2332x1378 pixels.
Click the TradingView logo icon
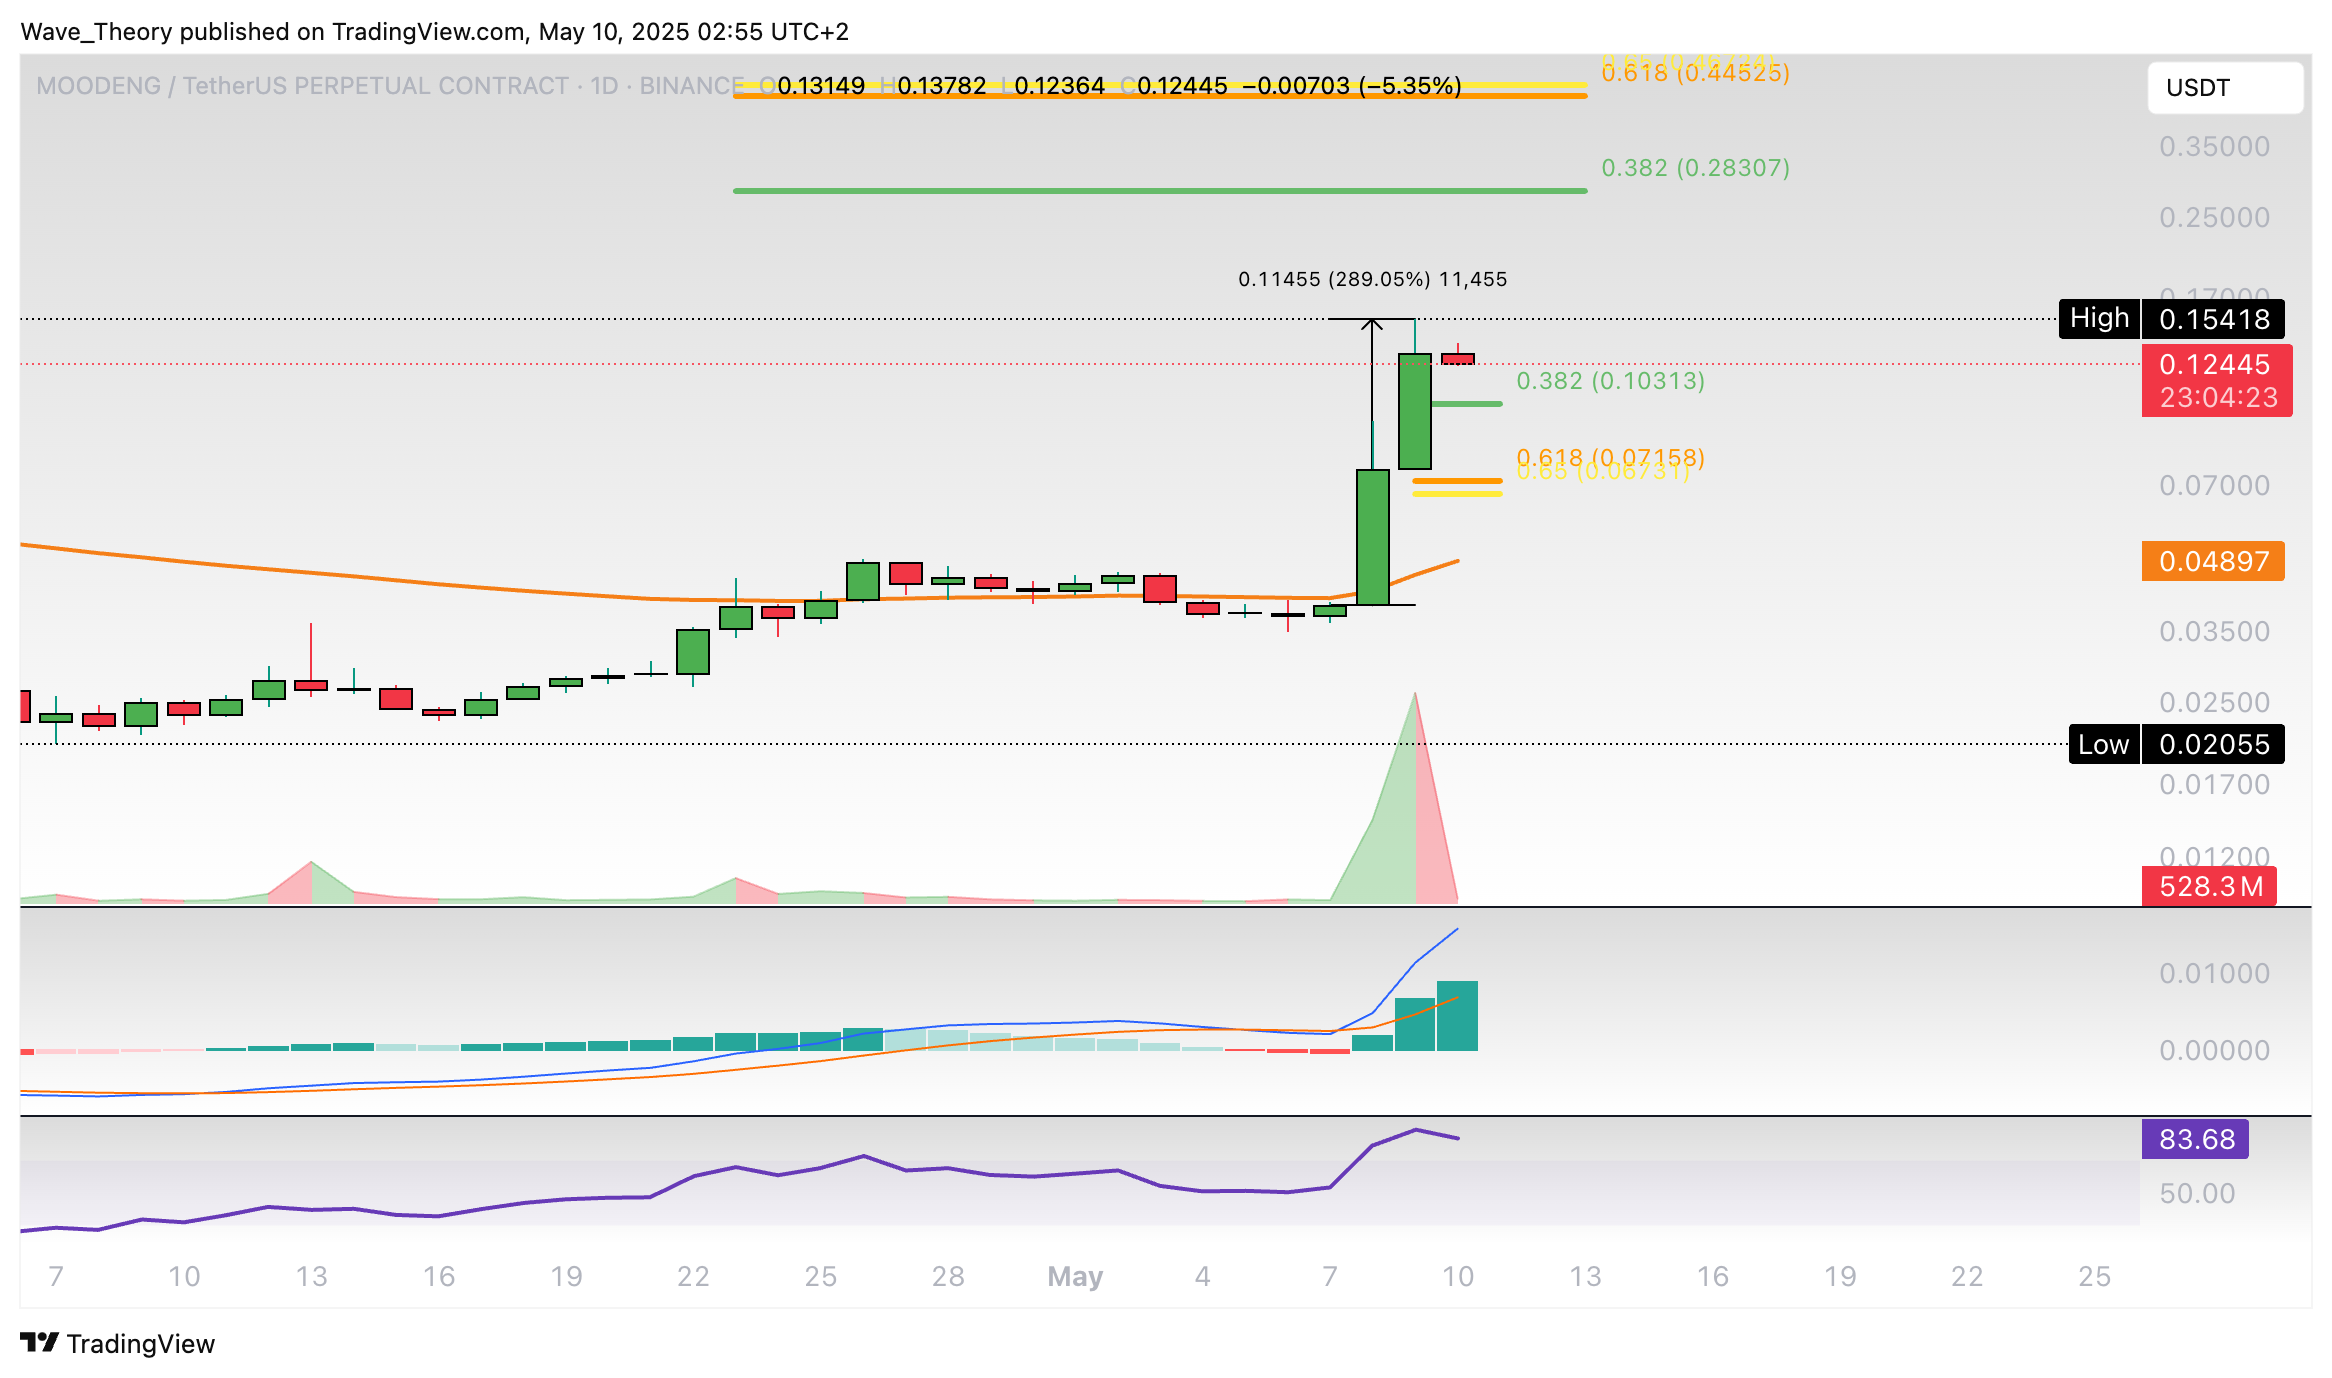(39, 1342)
